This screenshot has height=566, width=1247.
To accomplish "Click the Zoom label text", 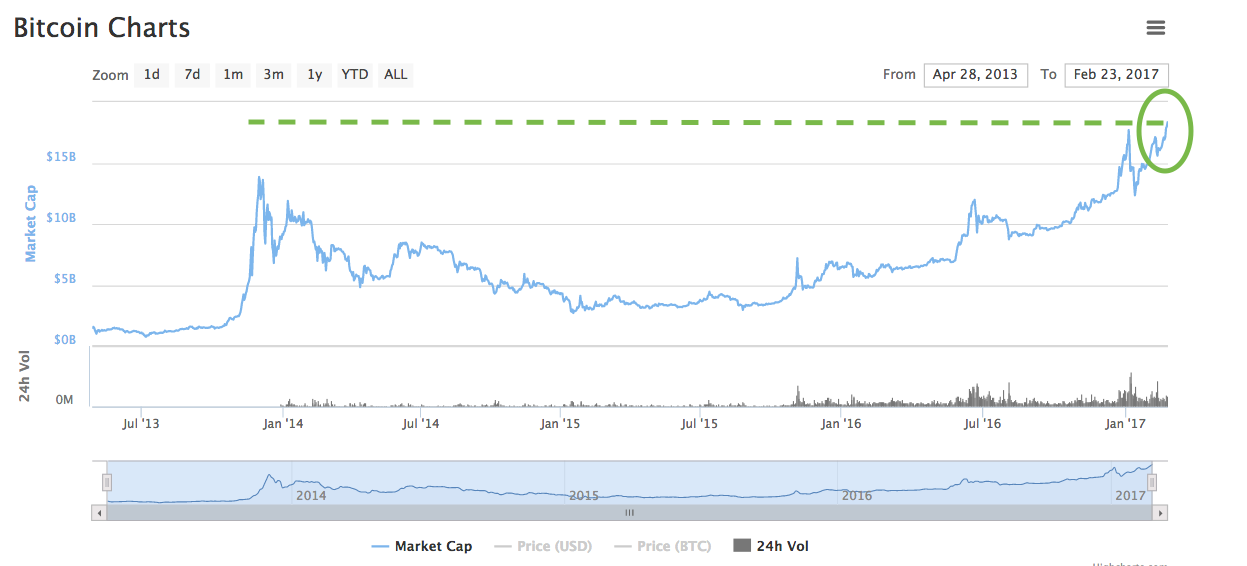I will coord(111,76).
